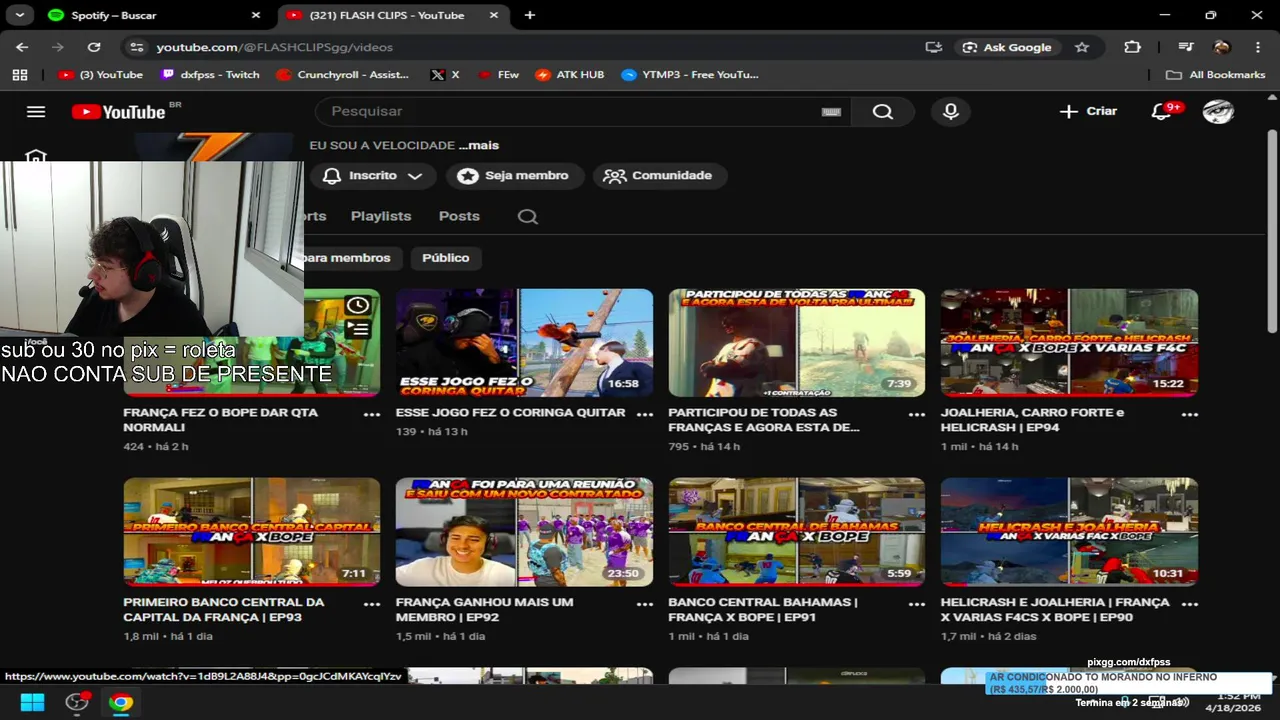This screenshot has width=1280, height=720.
Task: Click title FRANÇA FEZ O BOPE DAR QTA
Action: tap(220, 419)
